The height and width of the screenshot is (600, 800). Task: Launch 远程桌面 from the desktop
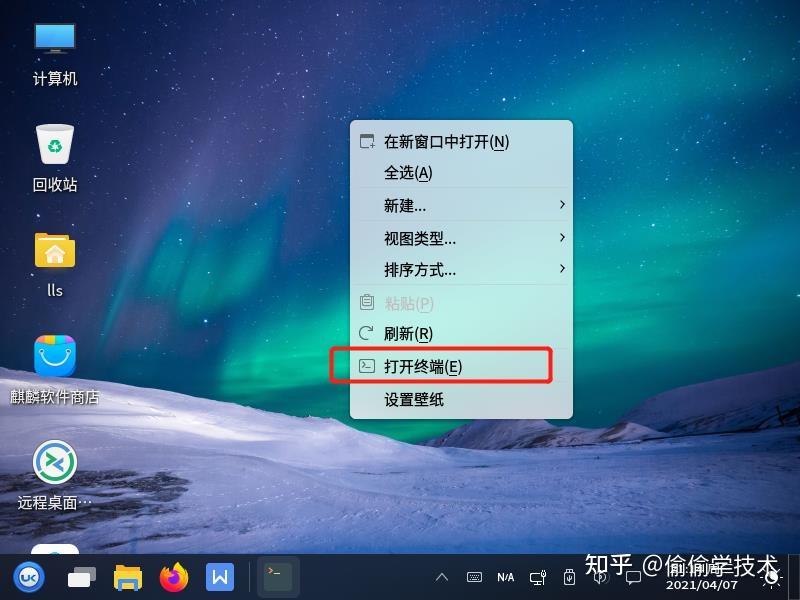point(57,462)
